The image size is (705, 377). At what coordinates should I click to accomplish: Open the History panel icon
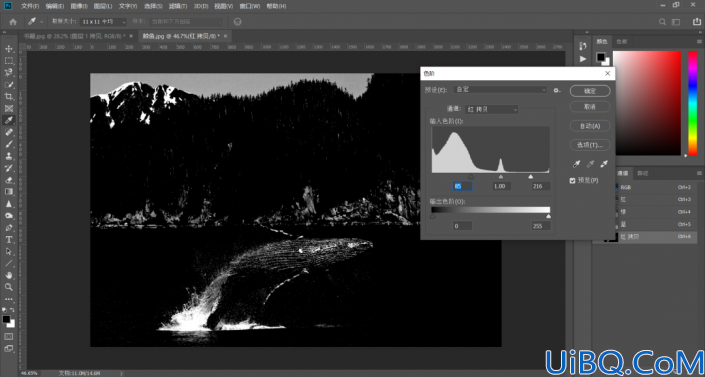[583, 46]
